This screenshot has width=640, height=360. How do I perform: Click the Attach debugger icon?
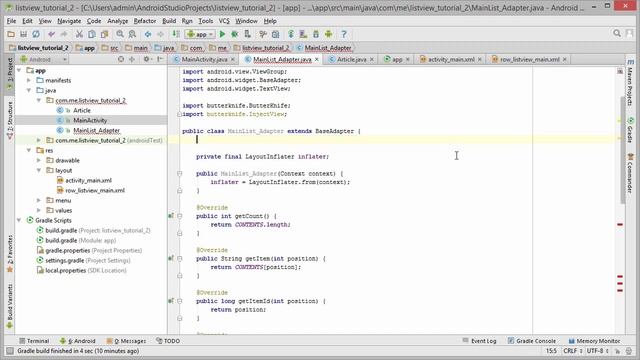click(247, 34)
